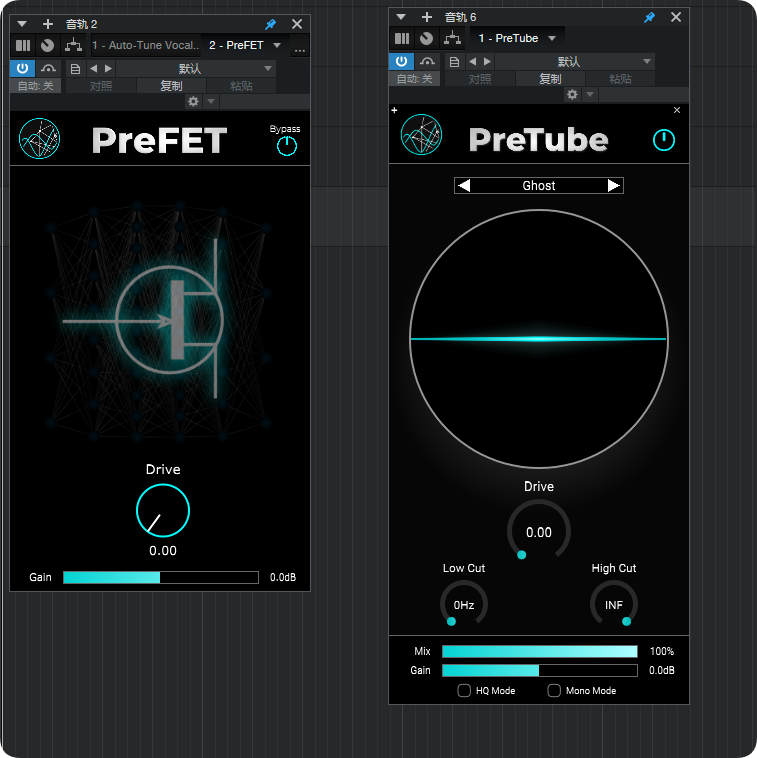Toggle PreFET host power button
This screenshot has width=757, height=758.
click(22, 68)
